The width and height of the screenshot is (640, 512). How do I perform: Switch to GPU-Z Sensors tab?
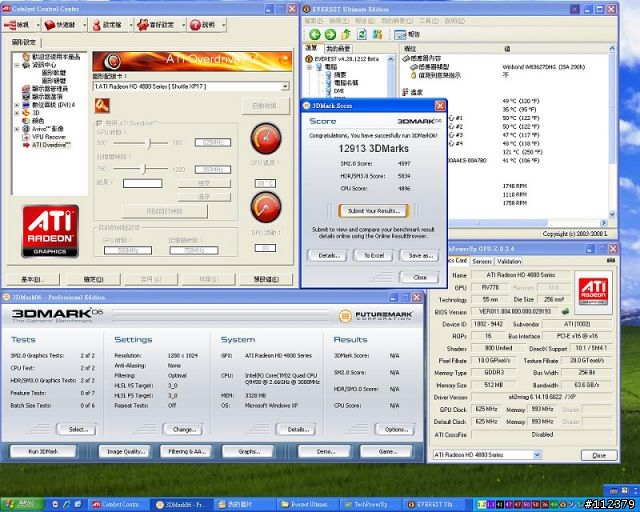tap(482, 261)
